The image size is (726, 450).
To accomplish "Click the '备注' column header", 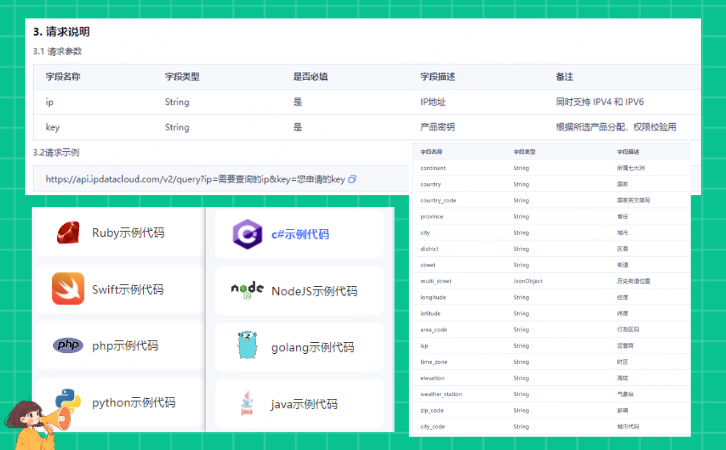I will (x=564, y=77).
